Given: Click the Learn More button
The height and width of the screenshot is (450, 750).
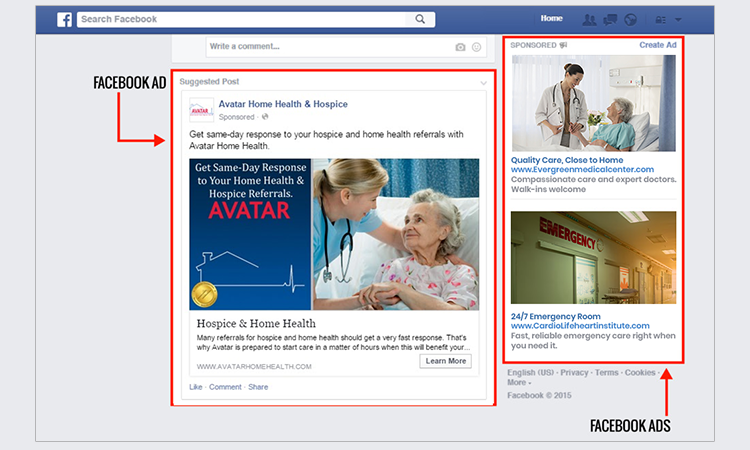Looking at the screenshot, I should coord(446,361).
